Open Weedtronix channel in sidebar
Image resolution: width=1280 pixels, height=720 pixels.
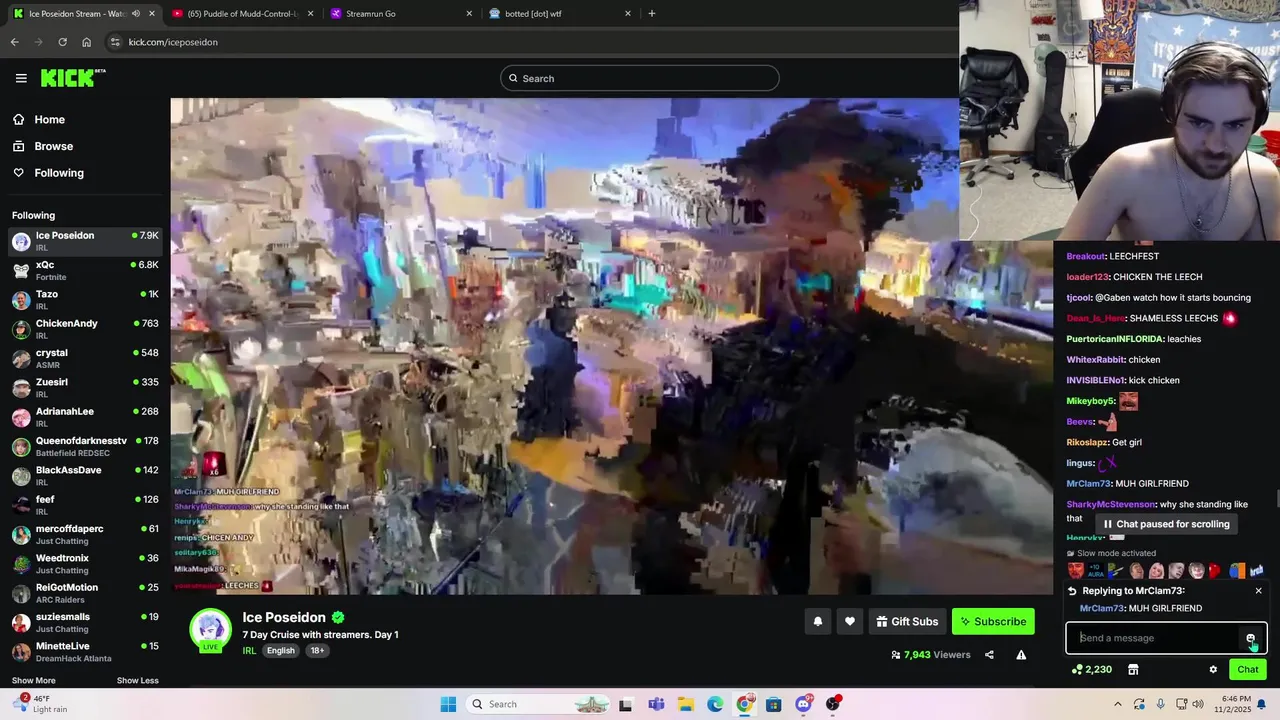[85, 563]
